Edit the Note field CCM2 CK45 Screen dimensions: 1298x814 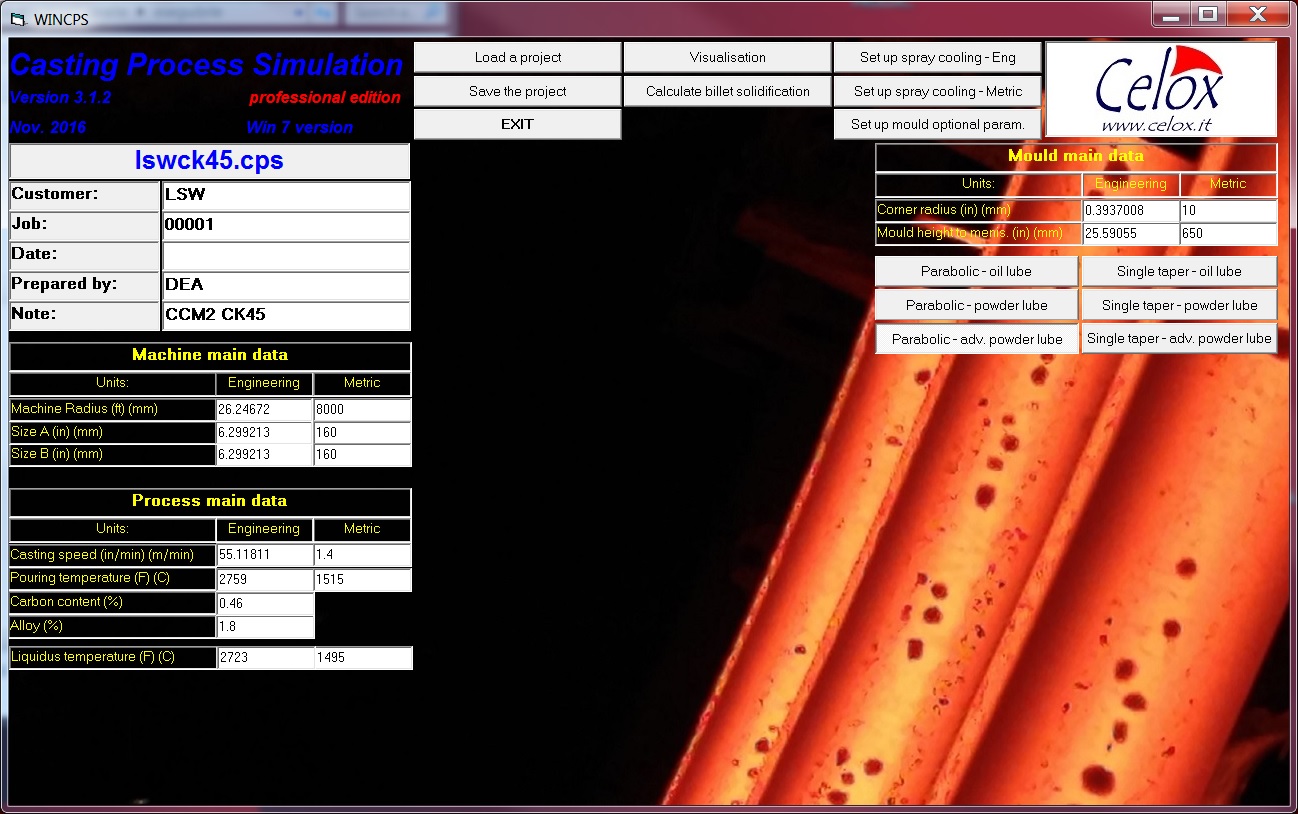coord(286,316)
